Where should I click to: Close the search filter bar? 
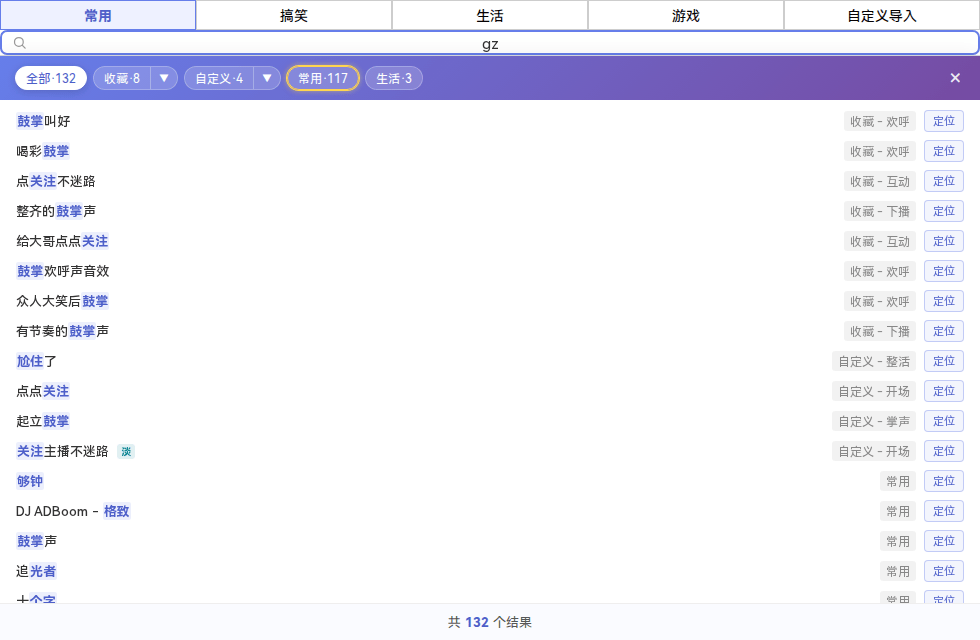tap(955, 78)
